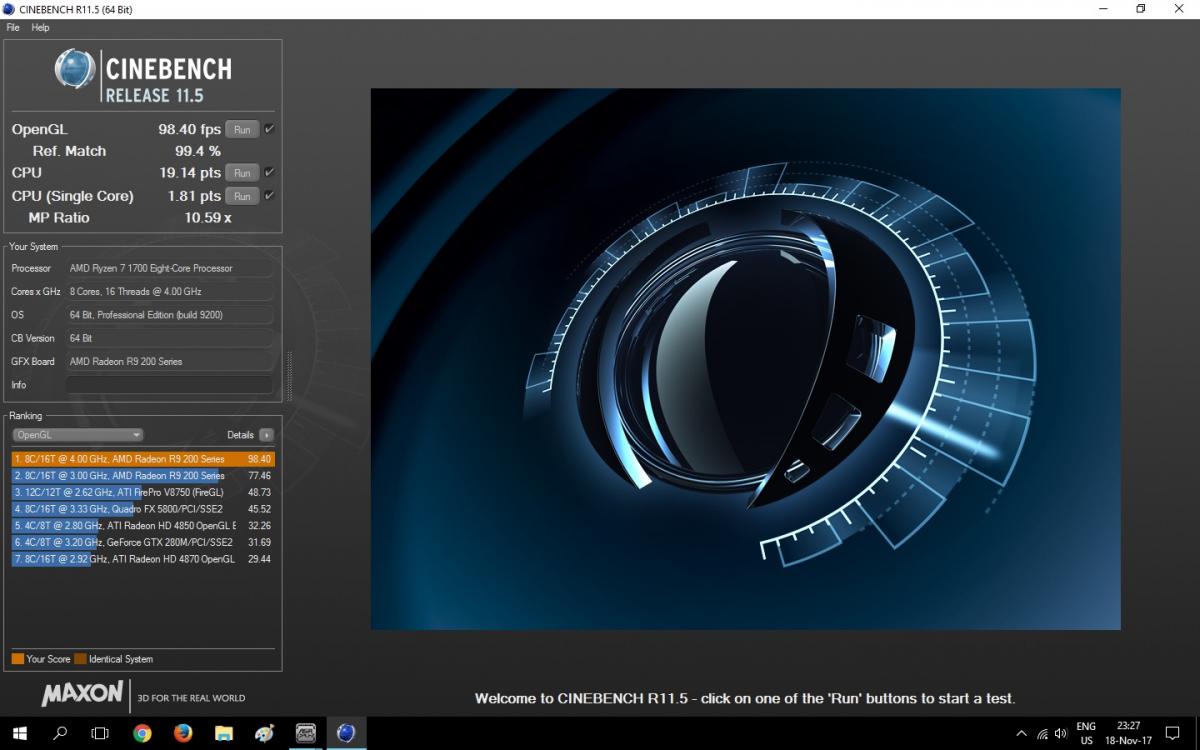Click the Processor field AMD Ryzen 7 1700

(x=169, y=268)
